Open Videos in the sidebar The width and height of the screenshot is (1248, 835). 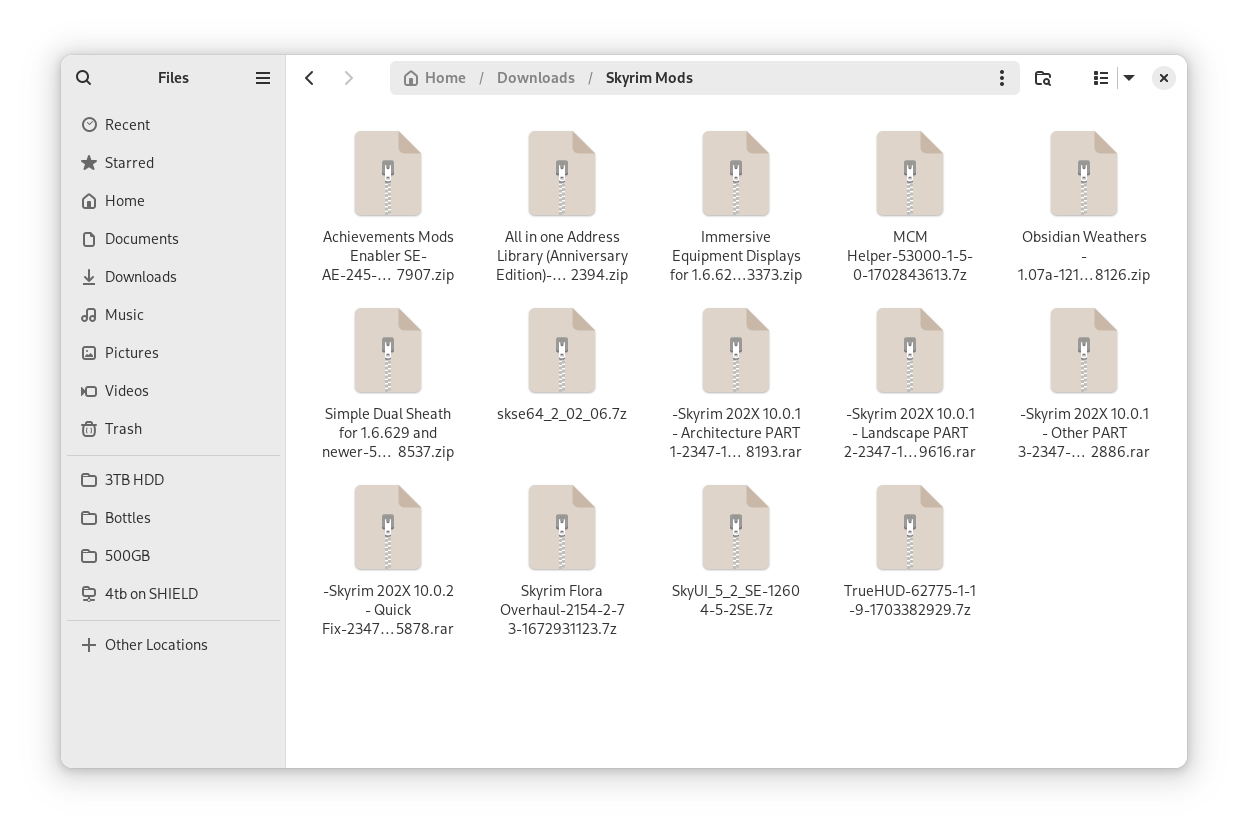point(173,391)
